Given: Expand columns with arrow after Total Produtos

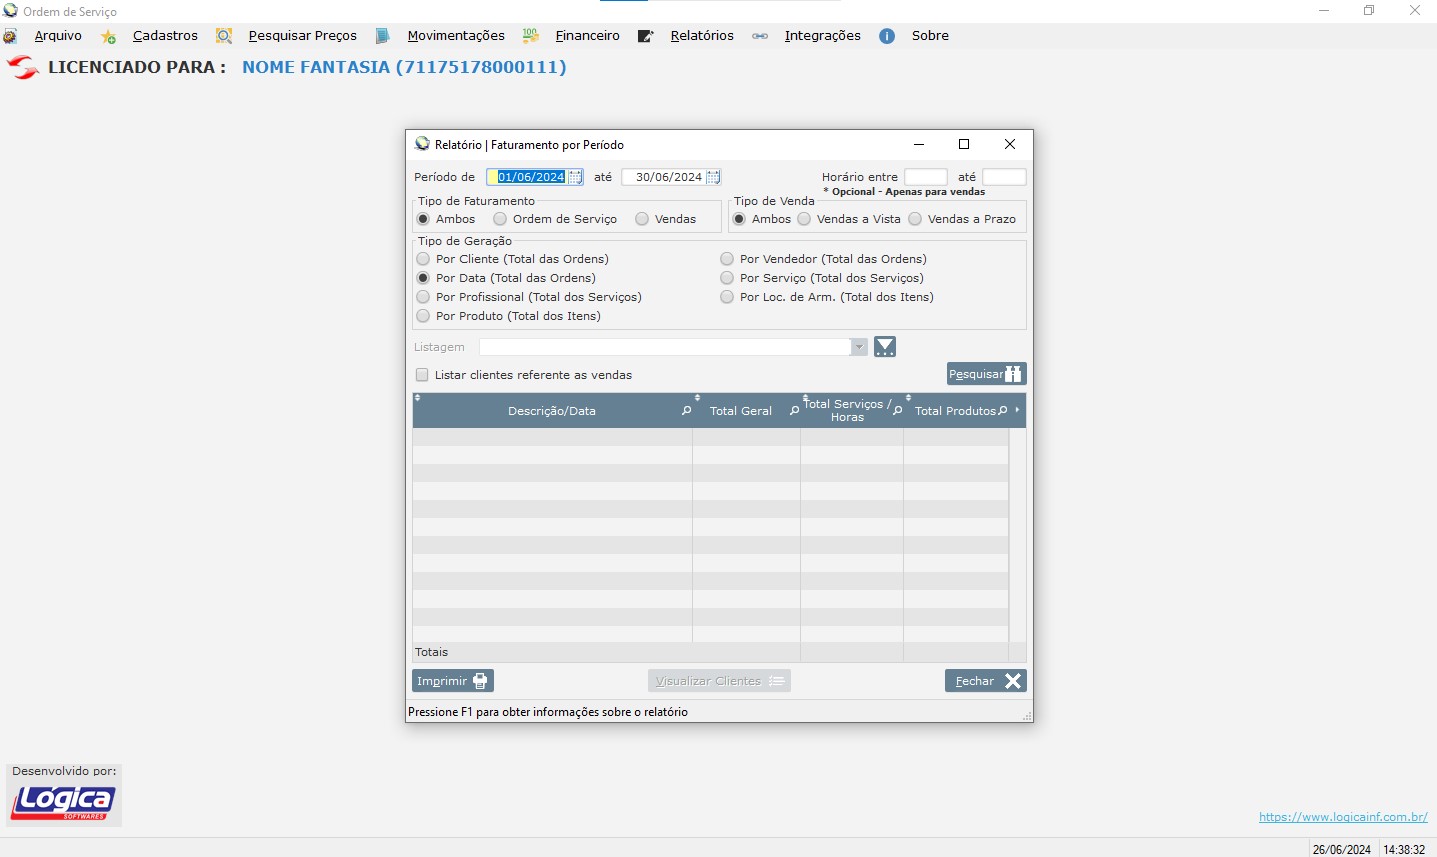Looking at the screenshot, I should click(1017, 411).
